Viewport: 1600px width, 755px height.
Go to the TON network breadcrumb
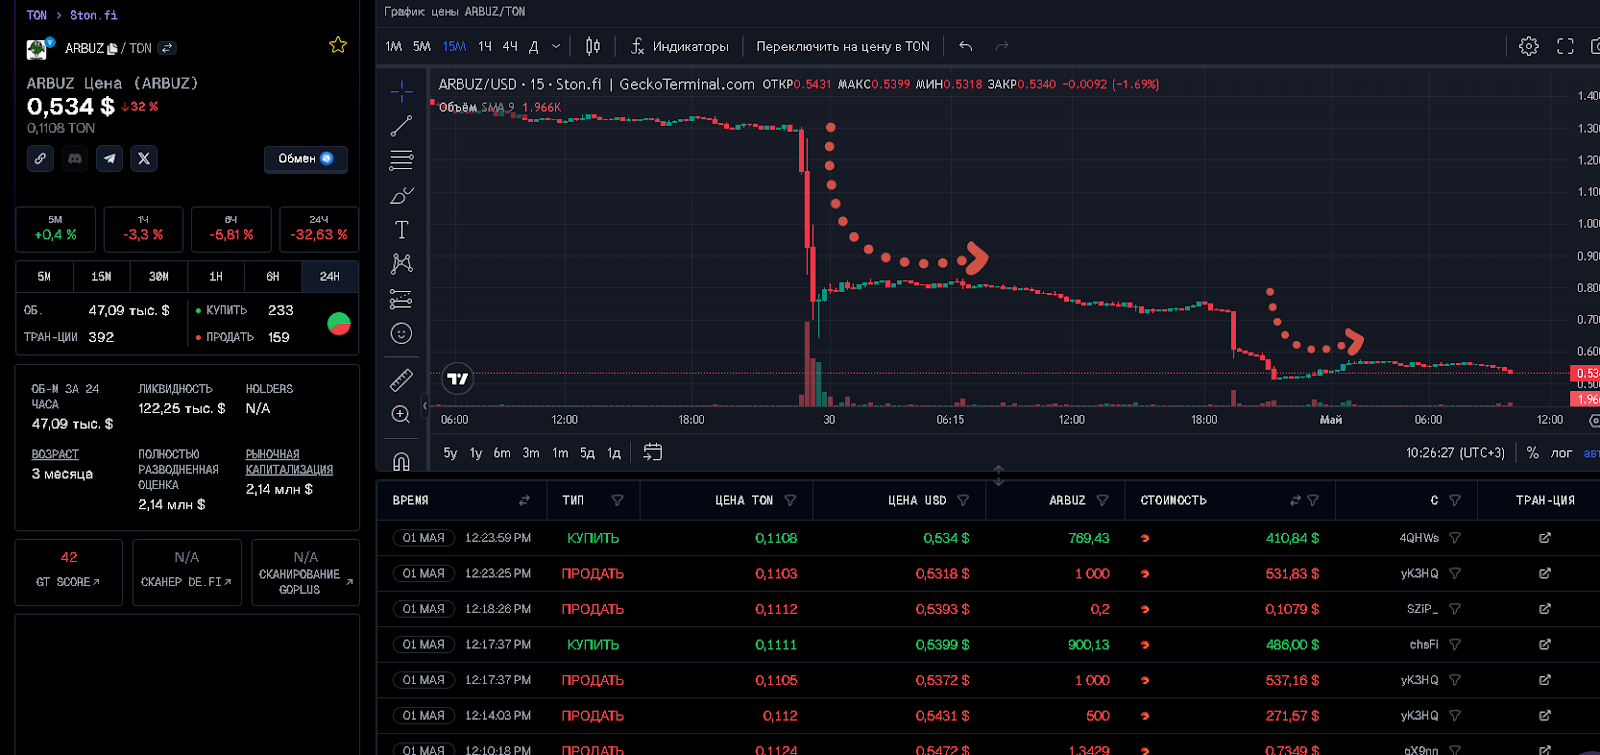(x=37, y=15)
